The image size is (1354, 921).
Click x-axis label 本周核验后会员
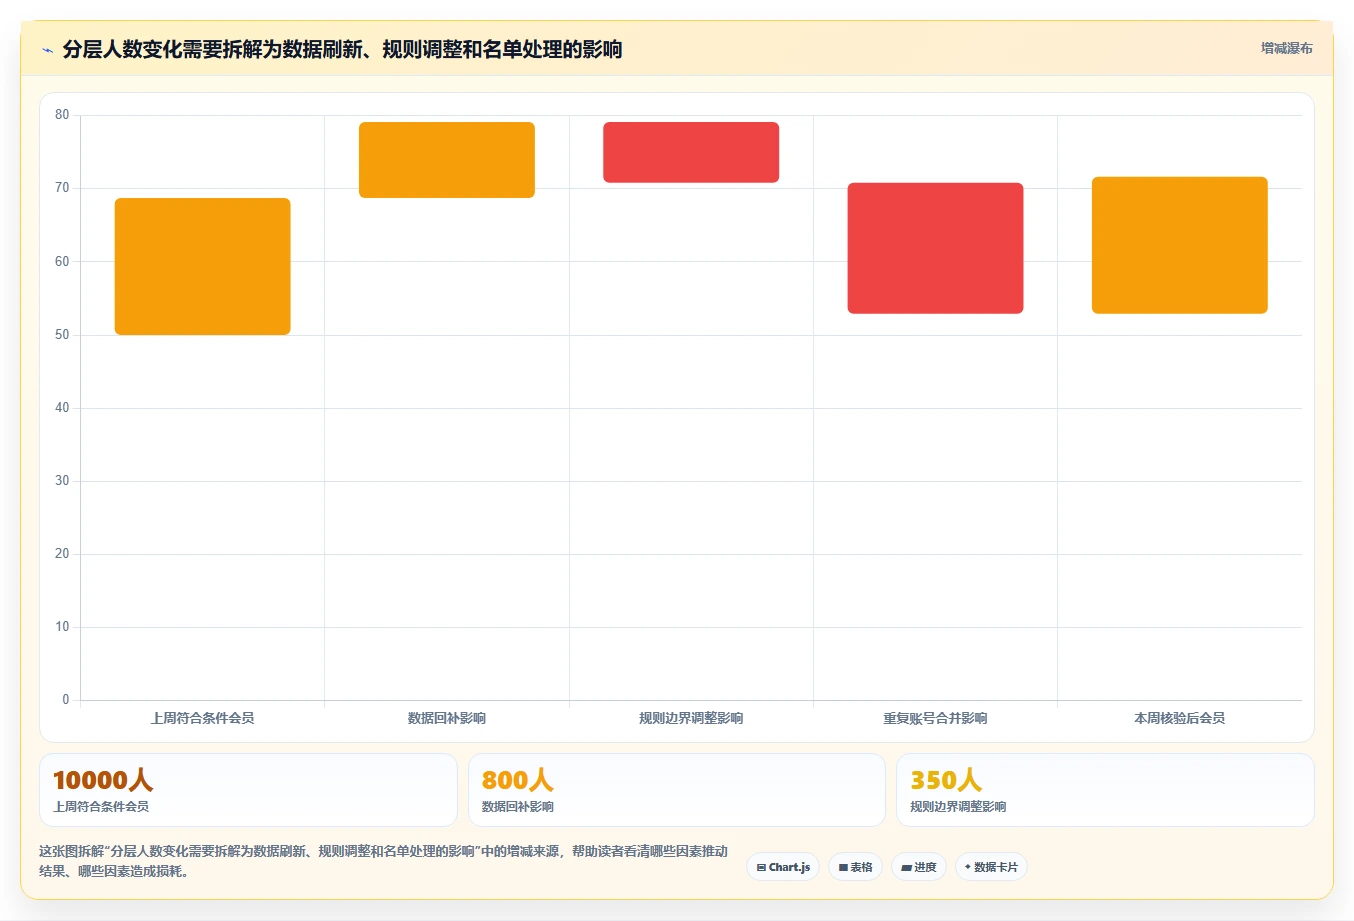(x=1179, y=718)
